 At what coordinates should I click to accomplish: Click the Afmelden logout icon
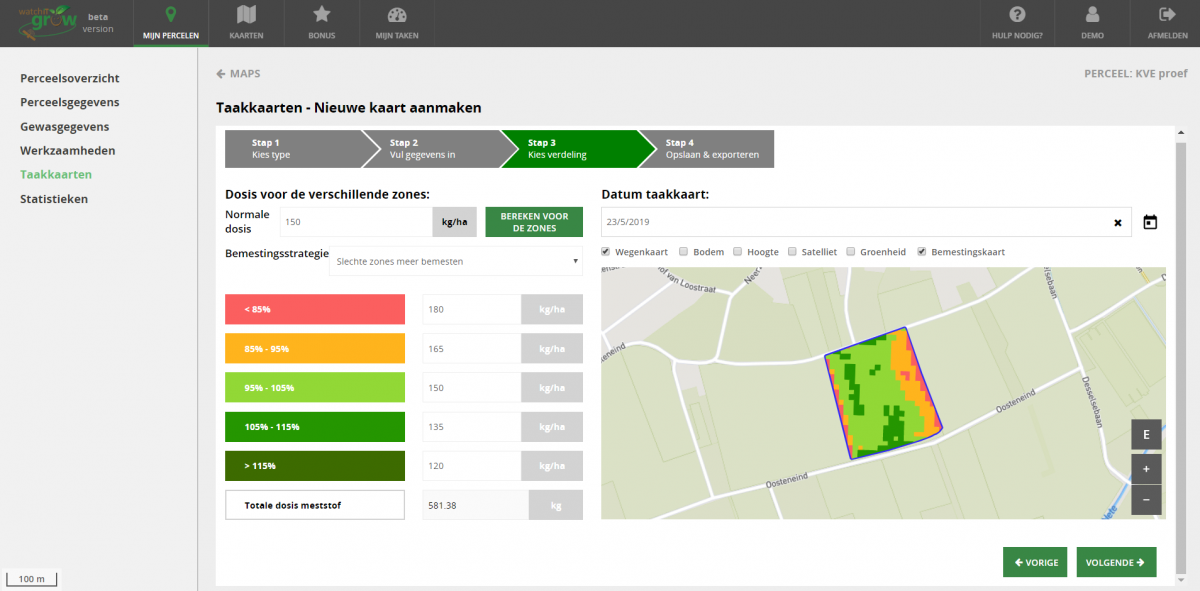1166,15
